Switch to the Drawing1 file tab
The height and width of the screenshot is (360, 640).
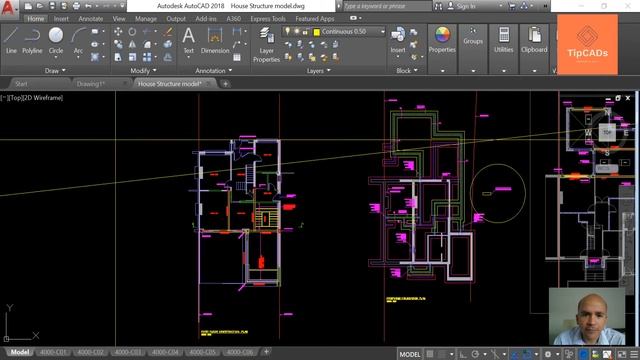[91, 84]
